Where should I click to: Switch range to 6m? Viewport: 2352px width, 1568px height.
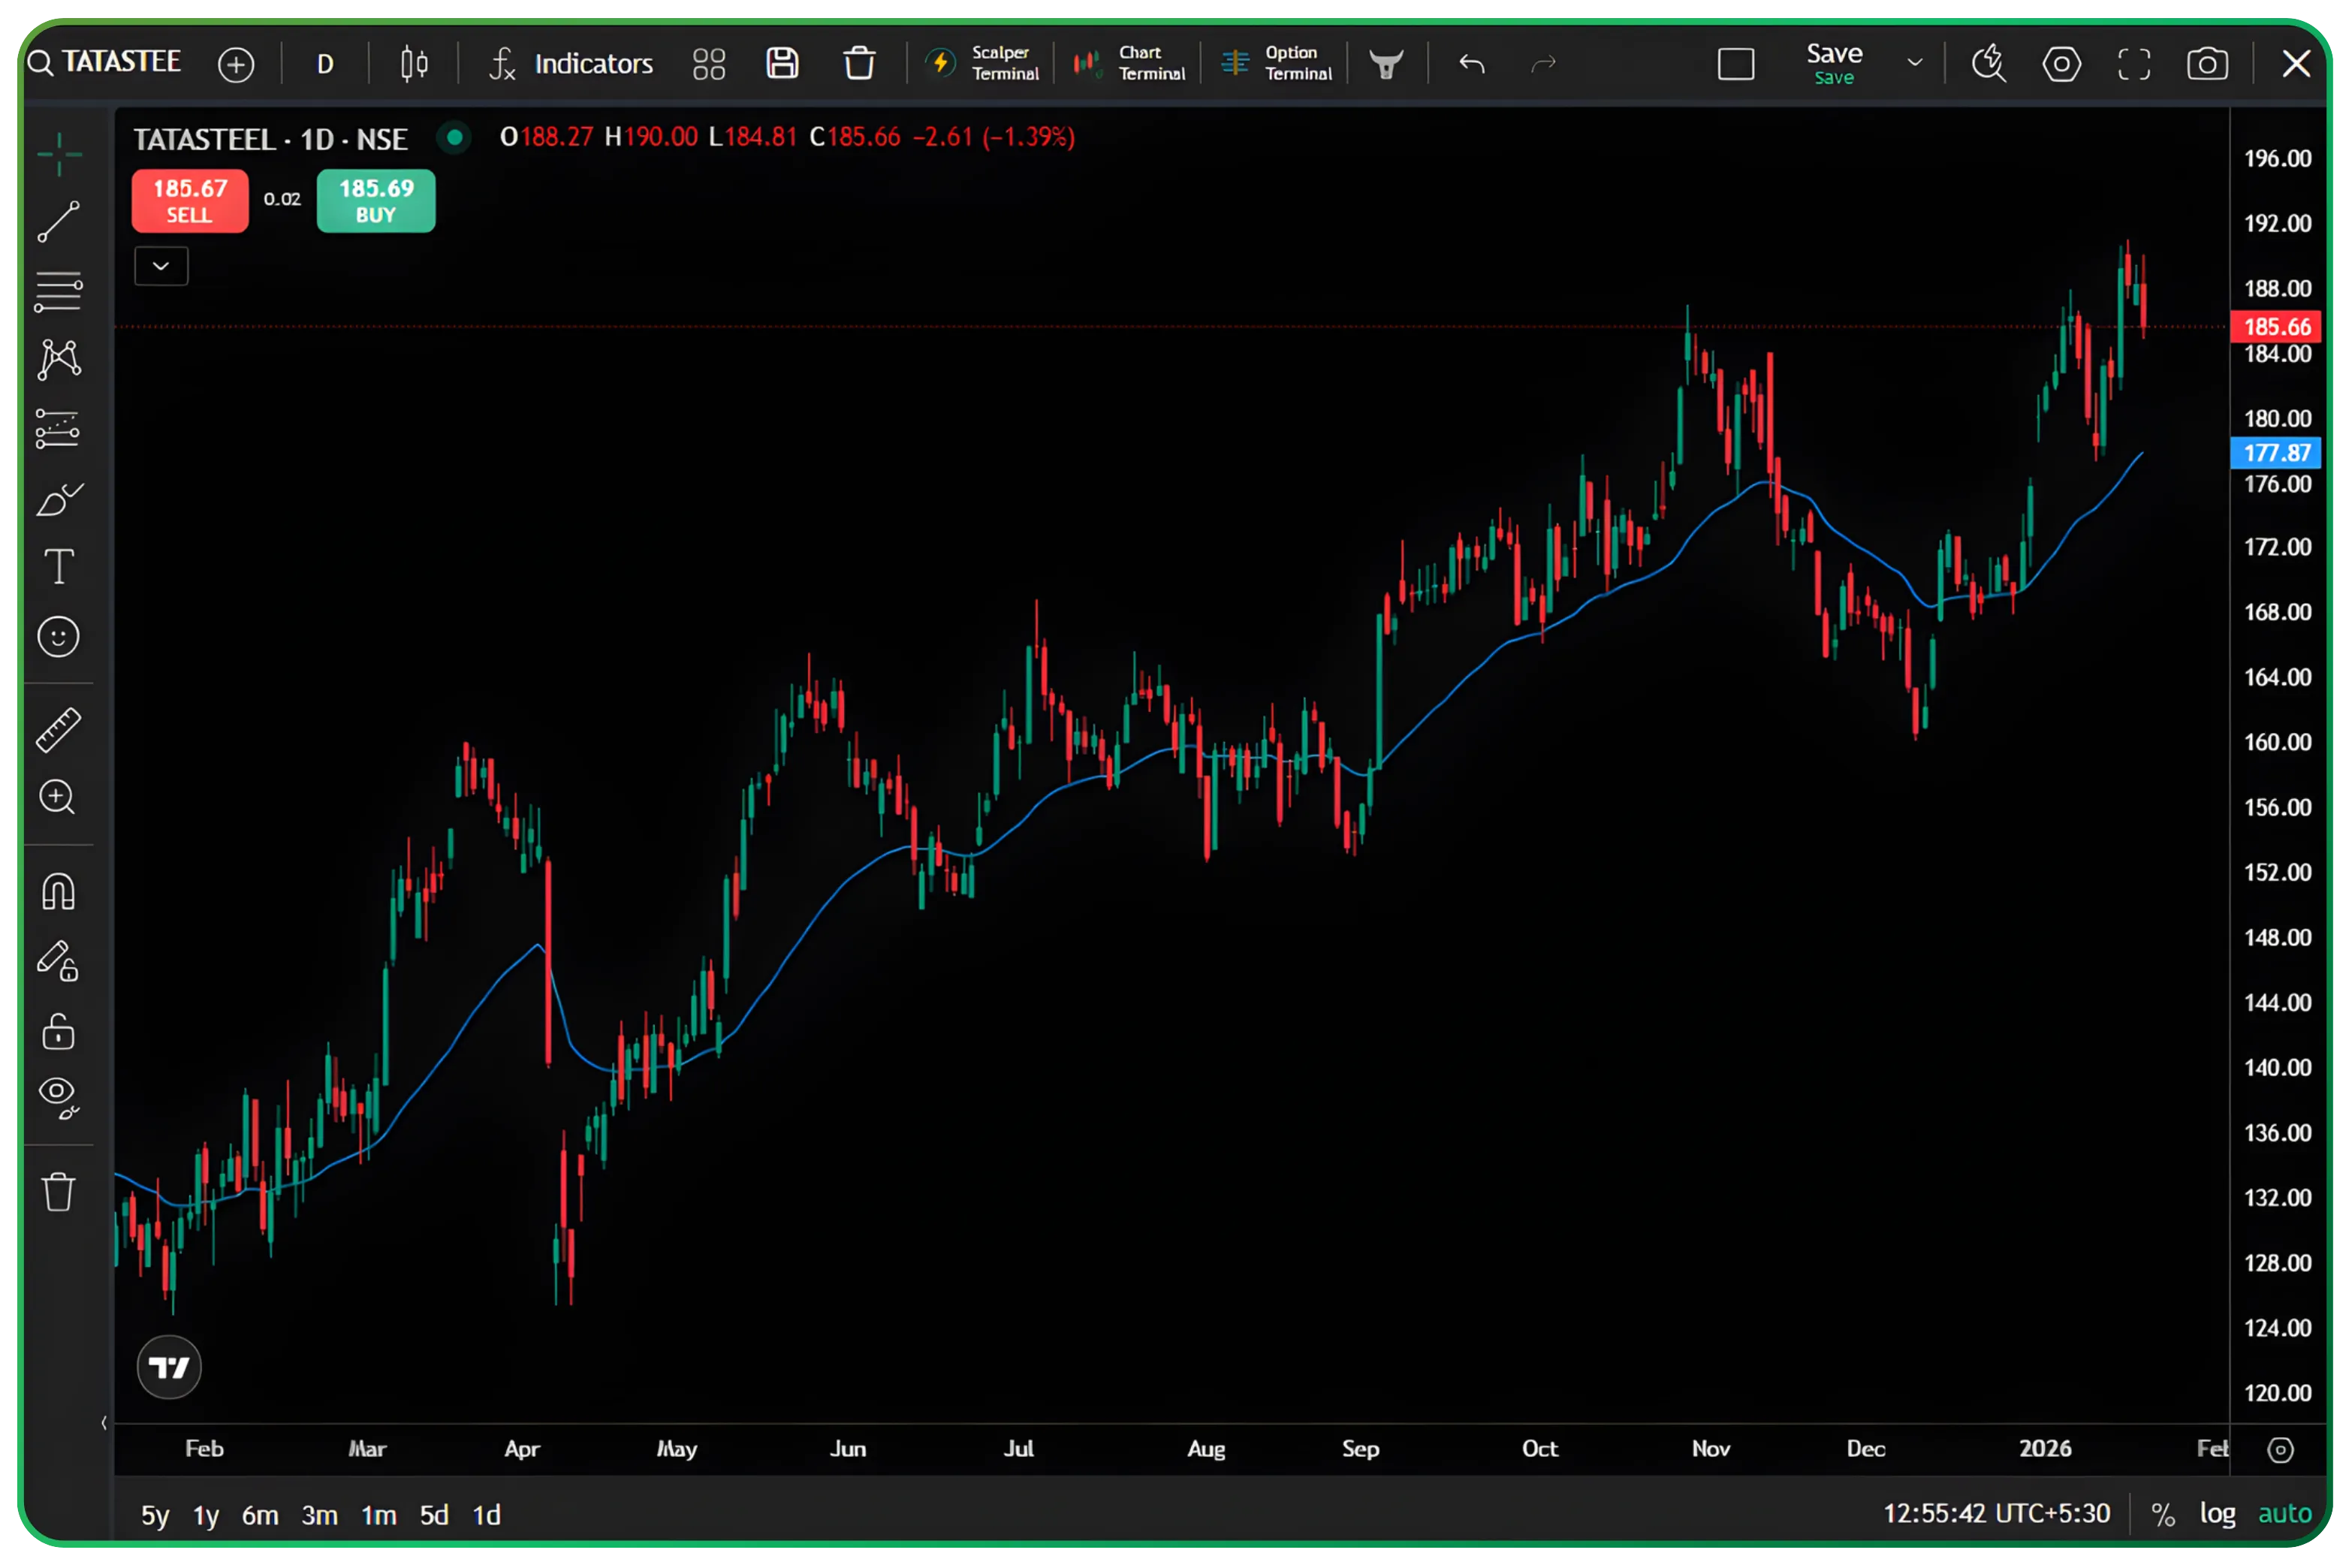[x=260, y=1515]
